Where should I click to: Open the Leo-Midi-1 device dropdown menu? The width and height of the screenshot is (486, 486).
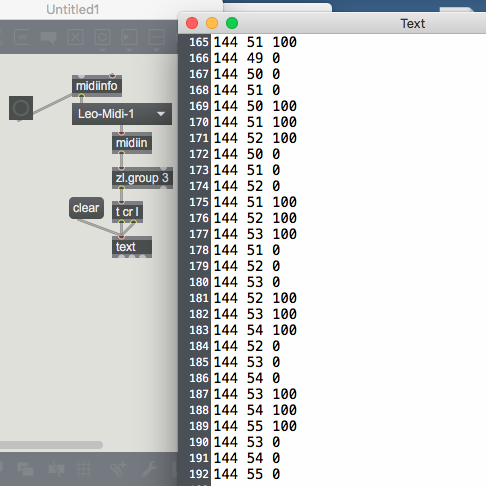[x=122, y=114]
